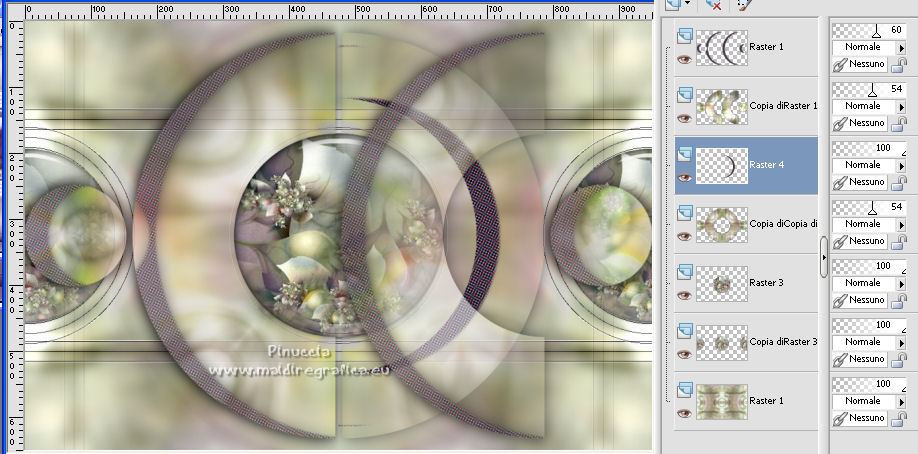Click the raster type icon of Raster 4
Viewport: 918px width, 454px height.
point(684,155)
